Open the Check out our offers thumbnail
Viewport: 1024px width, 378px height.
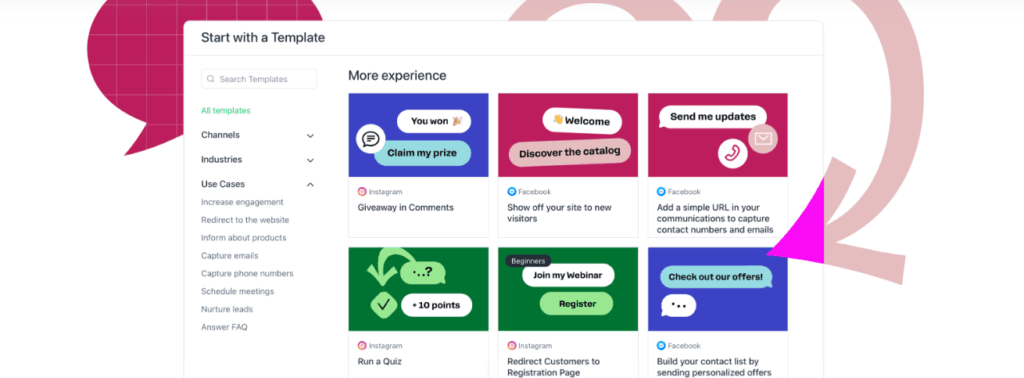click(718, 289)
